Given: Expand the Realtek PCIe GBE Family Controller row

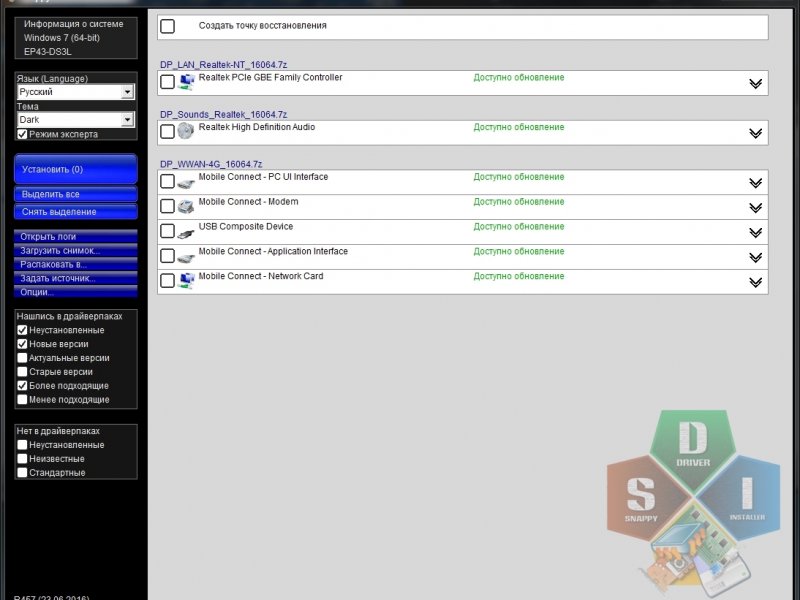Looking at the screenshot, I should coord(755,84).
